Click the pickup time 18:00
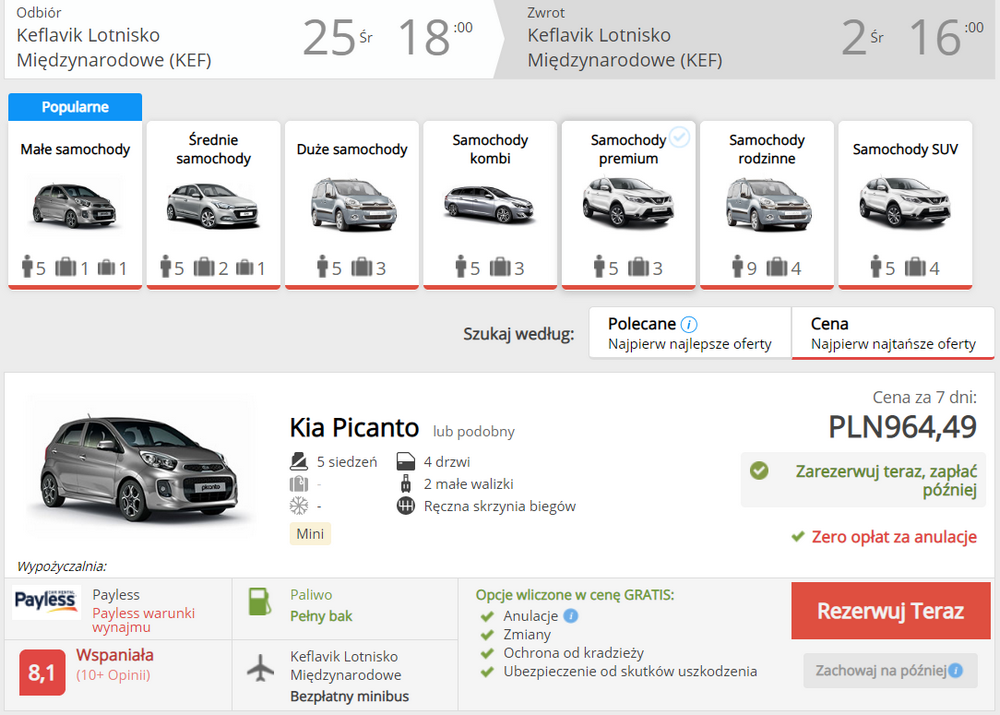This screenshot has width=1000, height=715. tap(435, 37)
